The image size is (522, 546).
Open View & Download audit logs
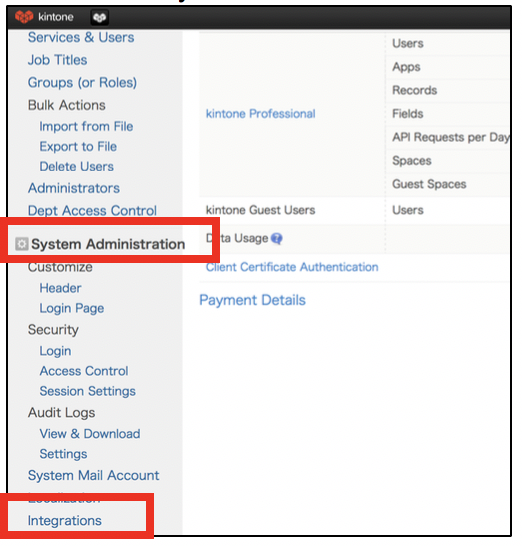90,434
